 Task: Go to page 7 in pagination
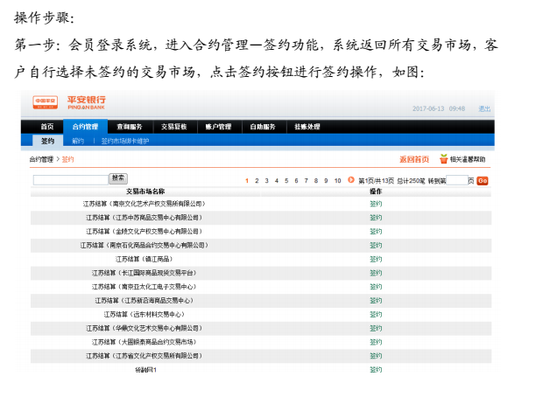pos(306,181)
